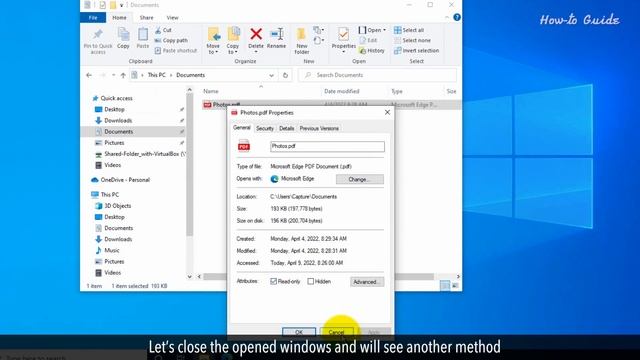Click the Advanced... button
This screenshot has height=360, width=640.
[x=367, y=282]
